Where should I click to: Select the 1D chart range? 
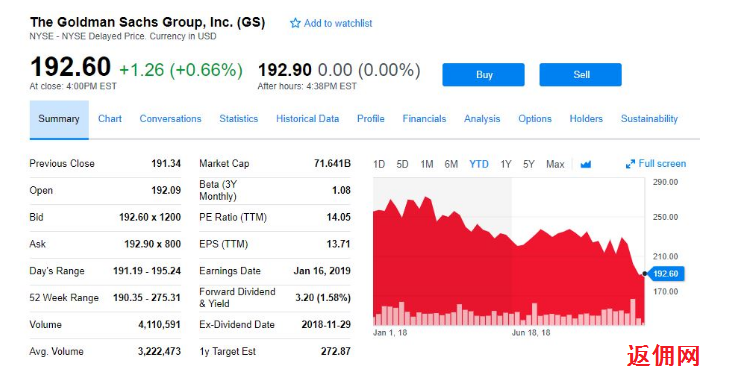(x=379, y=164)
